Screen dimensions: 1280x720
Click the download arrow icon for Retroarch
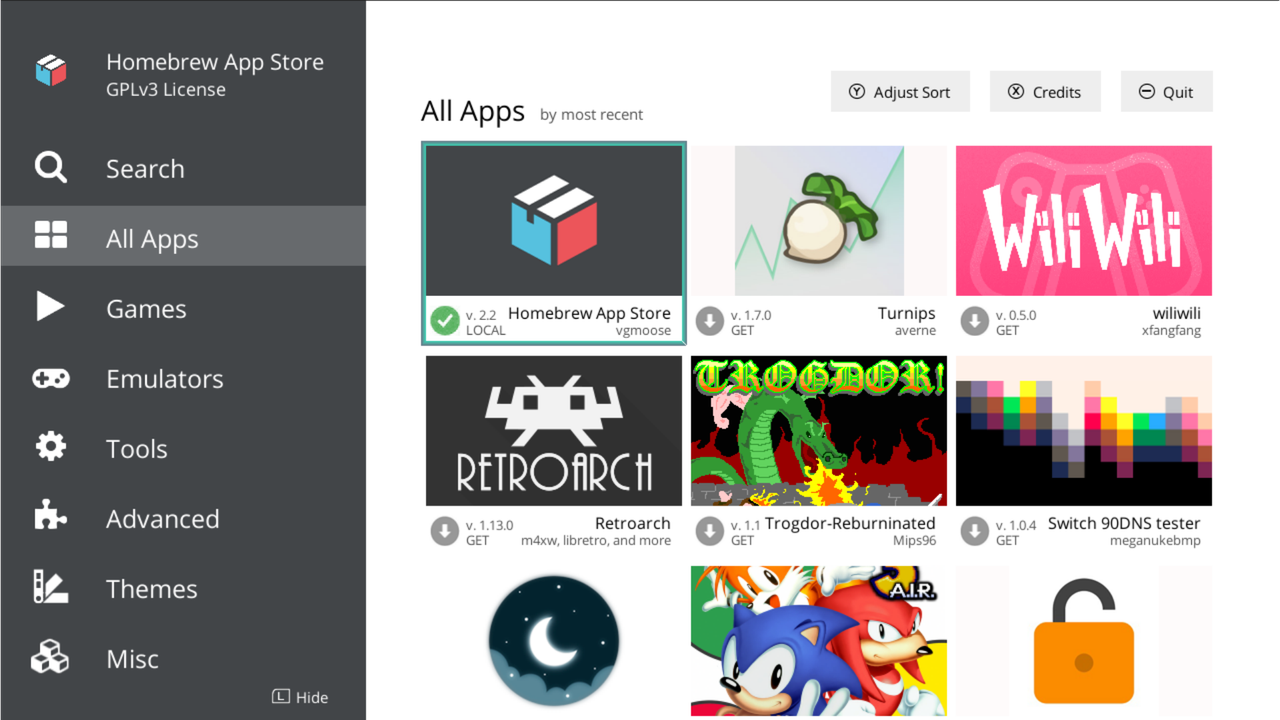pos(445,531)
